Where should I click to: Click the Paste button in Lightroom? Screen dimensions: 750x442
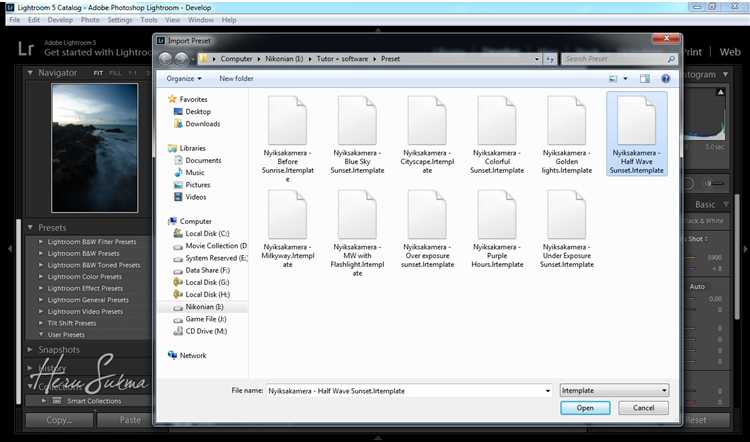pyautogui.click(x=125, y=420)
